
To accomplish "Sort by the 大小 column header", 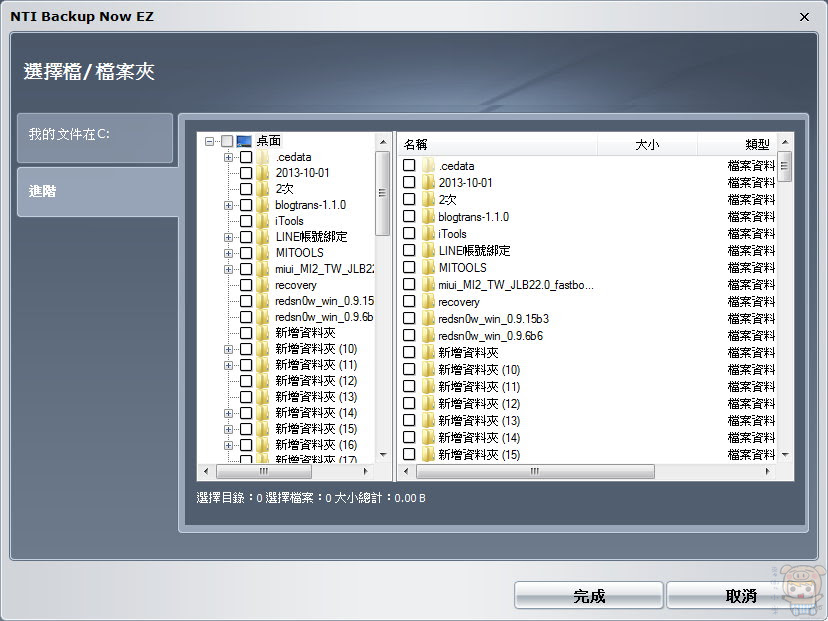I will (x=647, y=144).
